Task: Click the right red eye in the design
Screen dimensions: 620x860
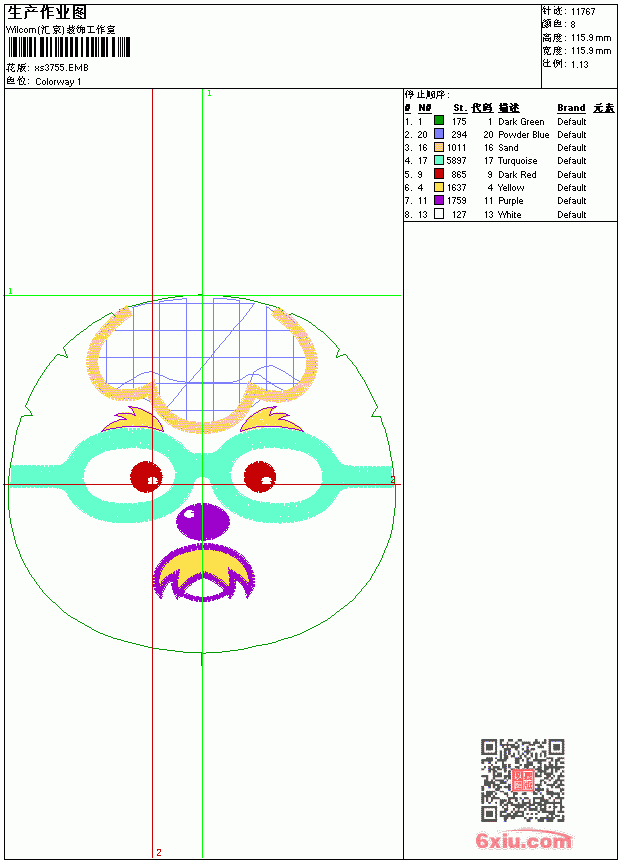Action: 260,477
